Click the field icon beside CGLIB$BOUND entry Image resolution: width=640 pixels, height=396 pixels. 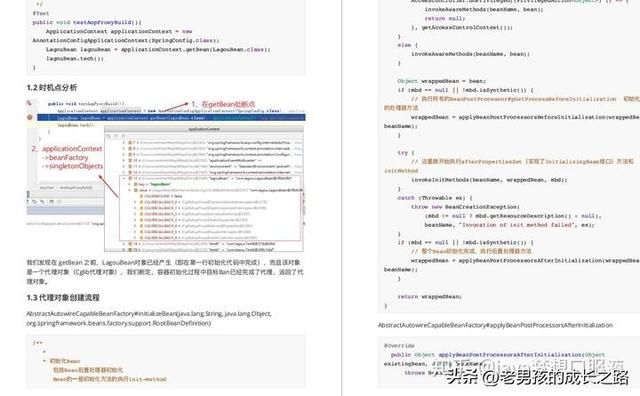tap(141, 196)
